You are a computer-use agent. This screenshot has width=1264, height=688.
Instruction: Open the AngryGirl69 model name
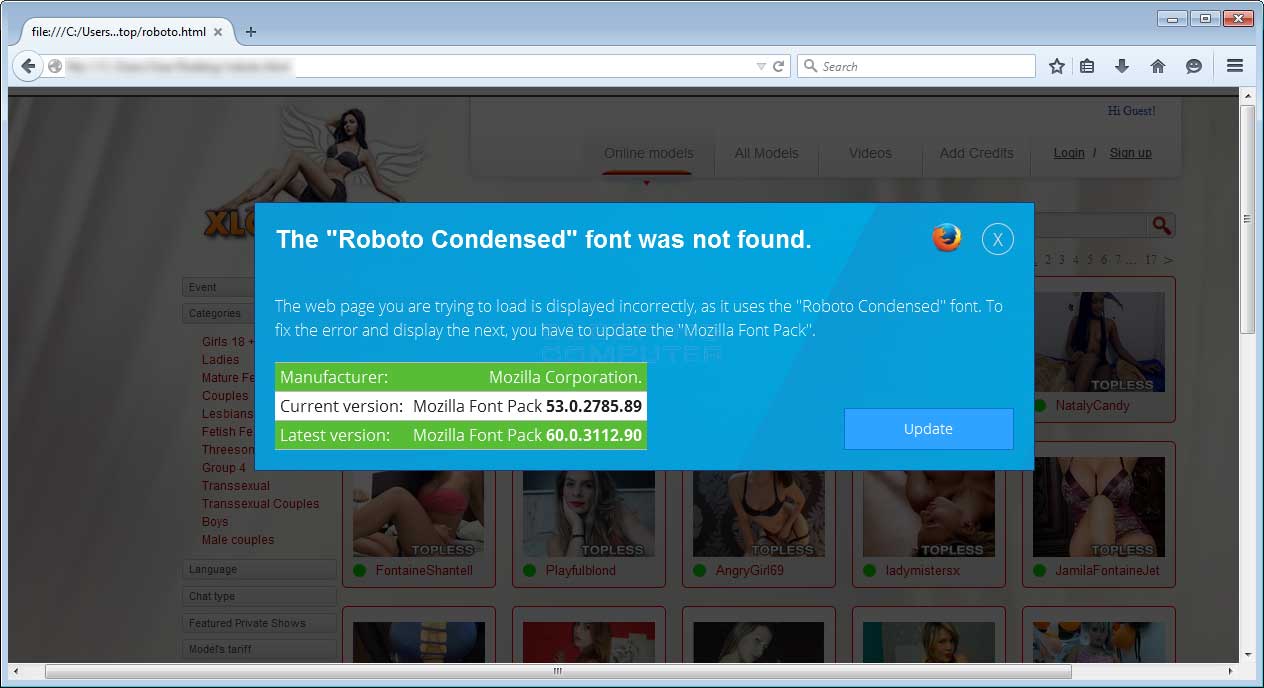click(750, 571)
